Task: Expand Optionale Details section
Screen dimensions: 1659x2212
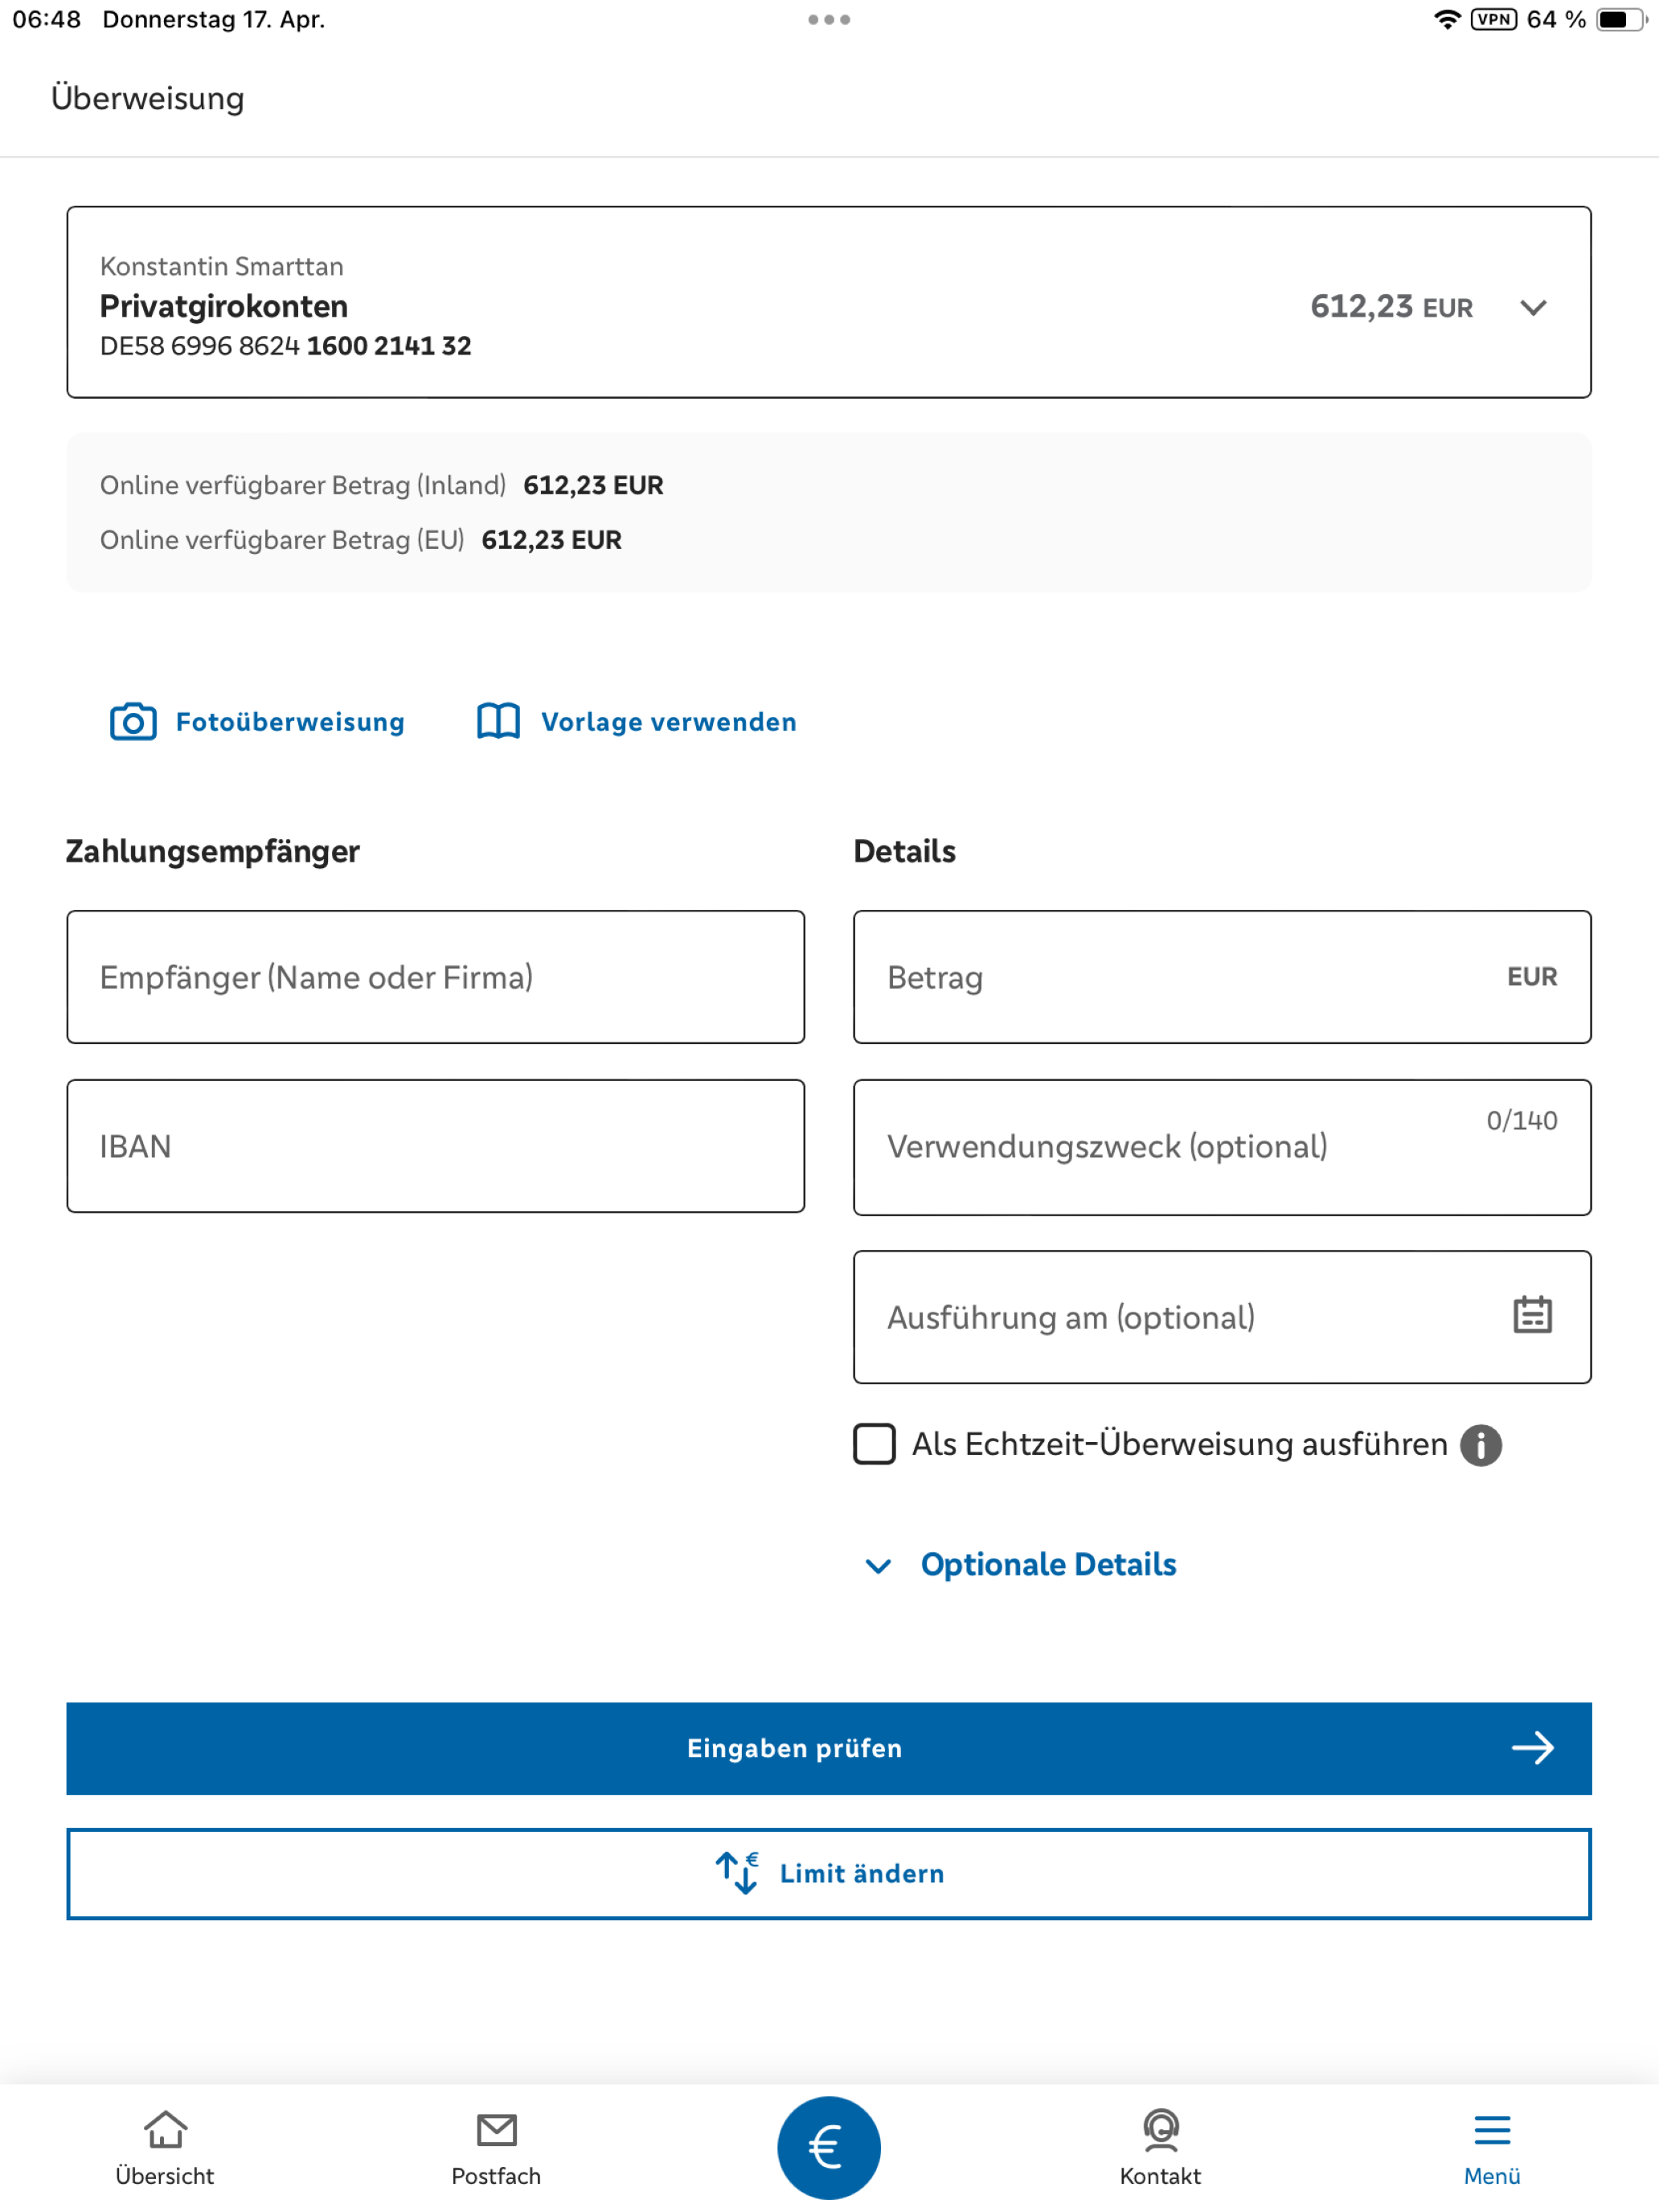Action: 1020,1565
